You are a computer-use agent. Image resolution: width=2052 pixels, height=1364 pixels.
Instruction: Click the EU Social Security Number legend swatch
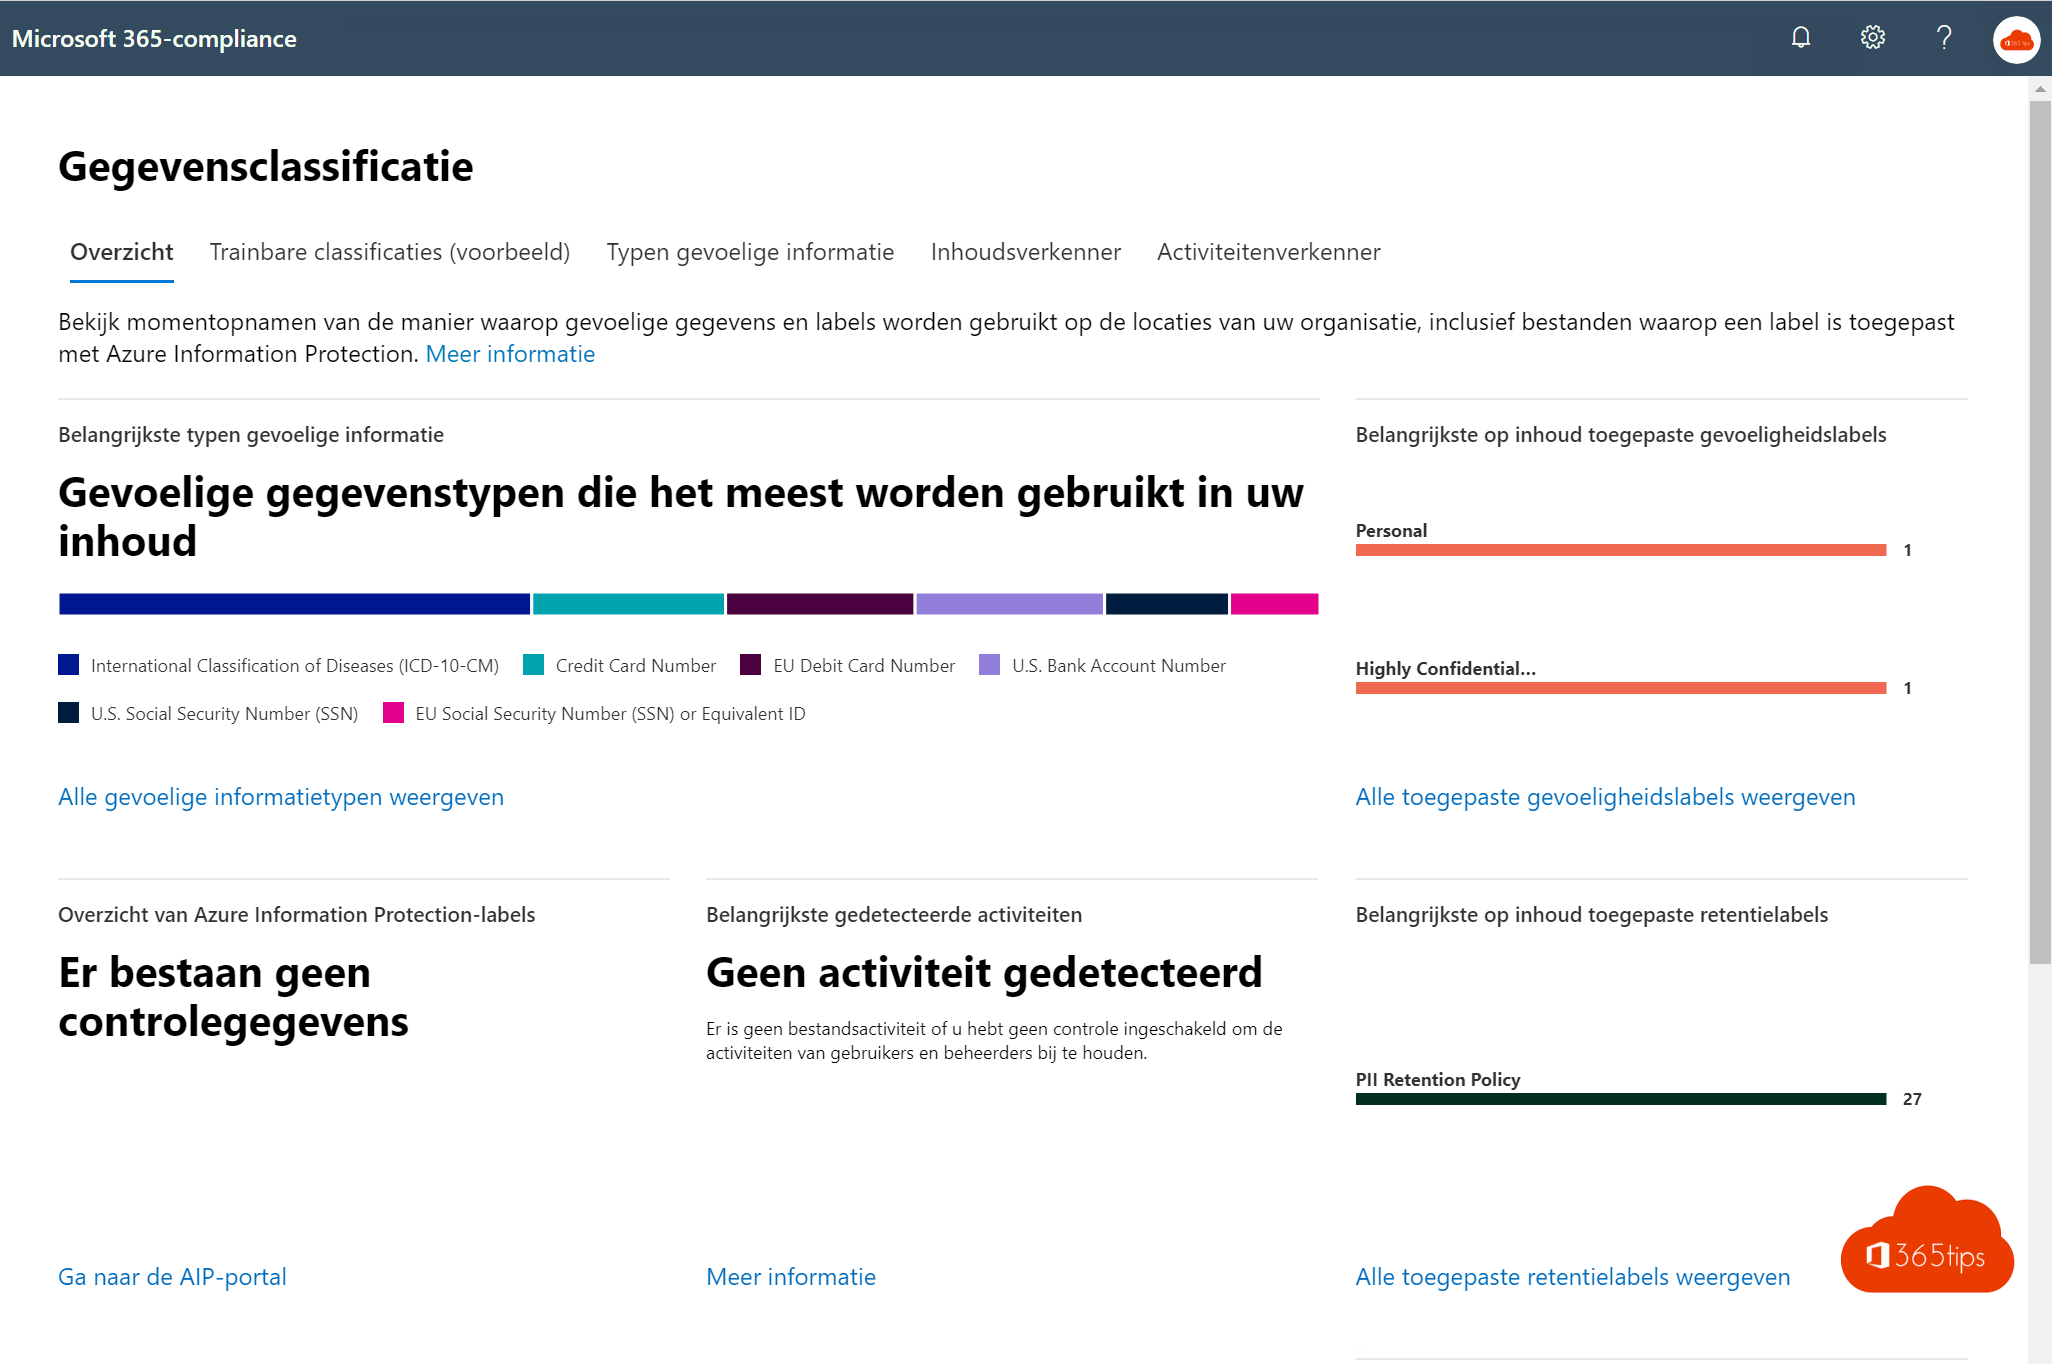[x=393, y=713]
